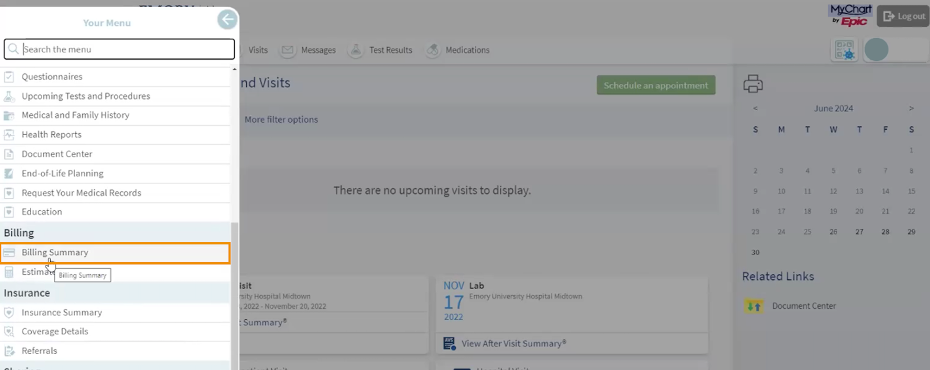Go to Messages in top navigation
This screenshot has height=370, width=930.
click(318, 50)
